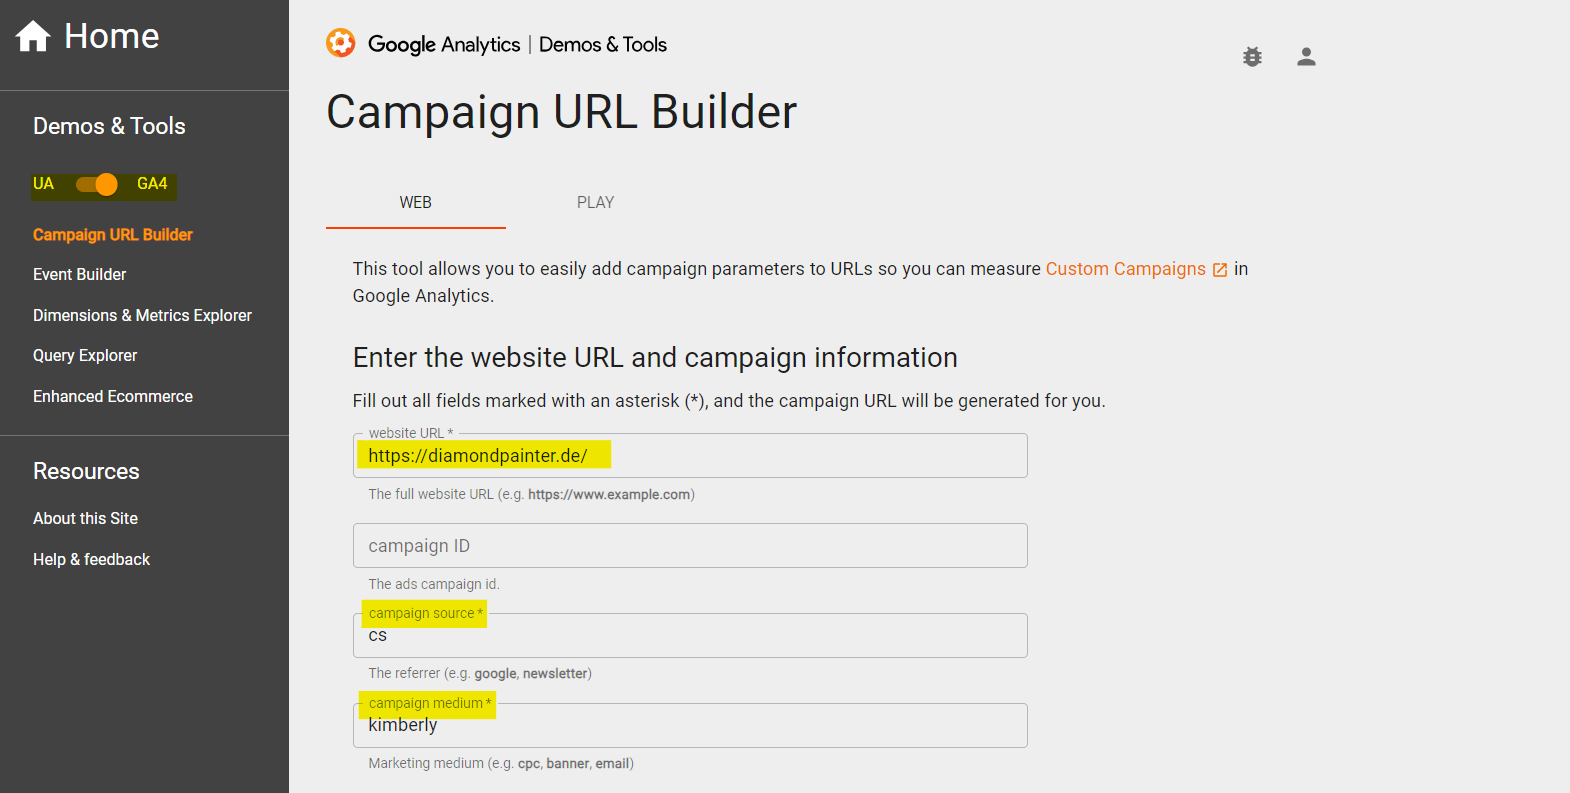Screen dimensions: 1570x793
Task: Click the campaign ID input field
Action: 690,546
